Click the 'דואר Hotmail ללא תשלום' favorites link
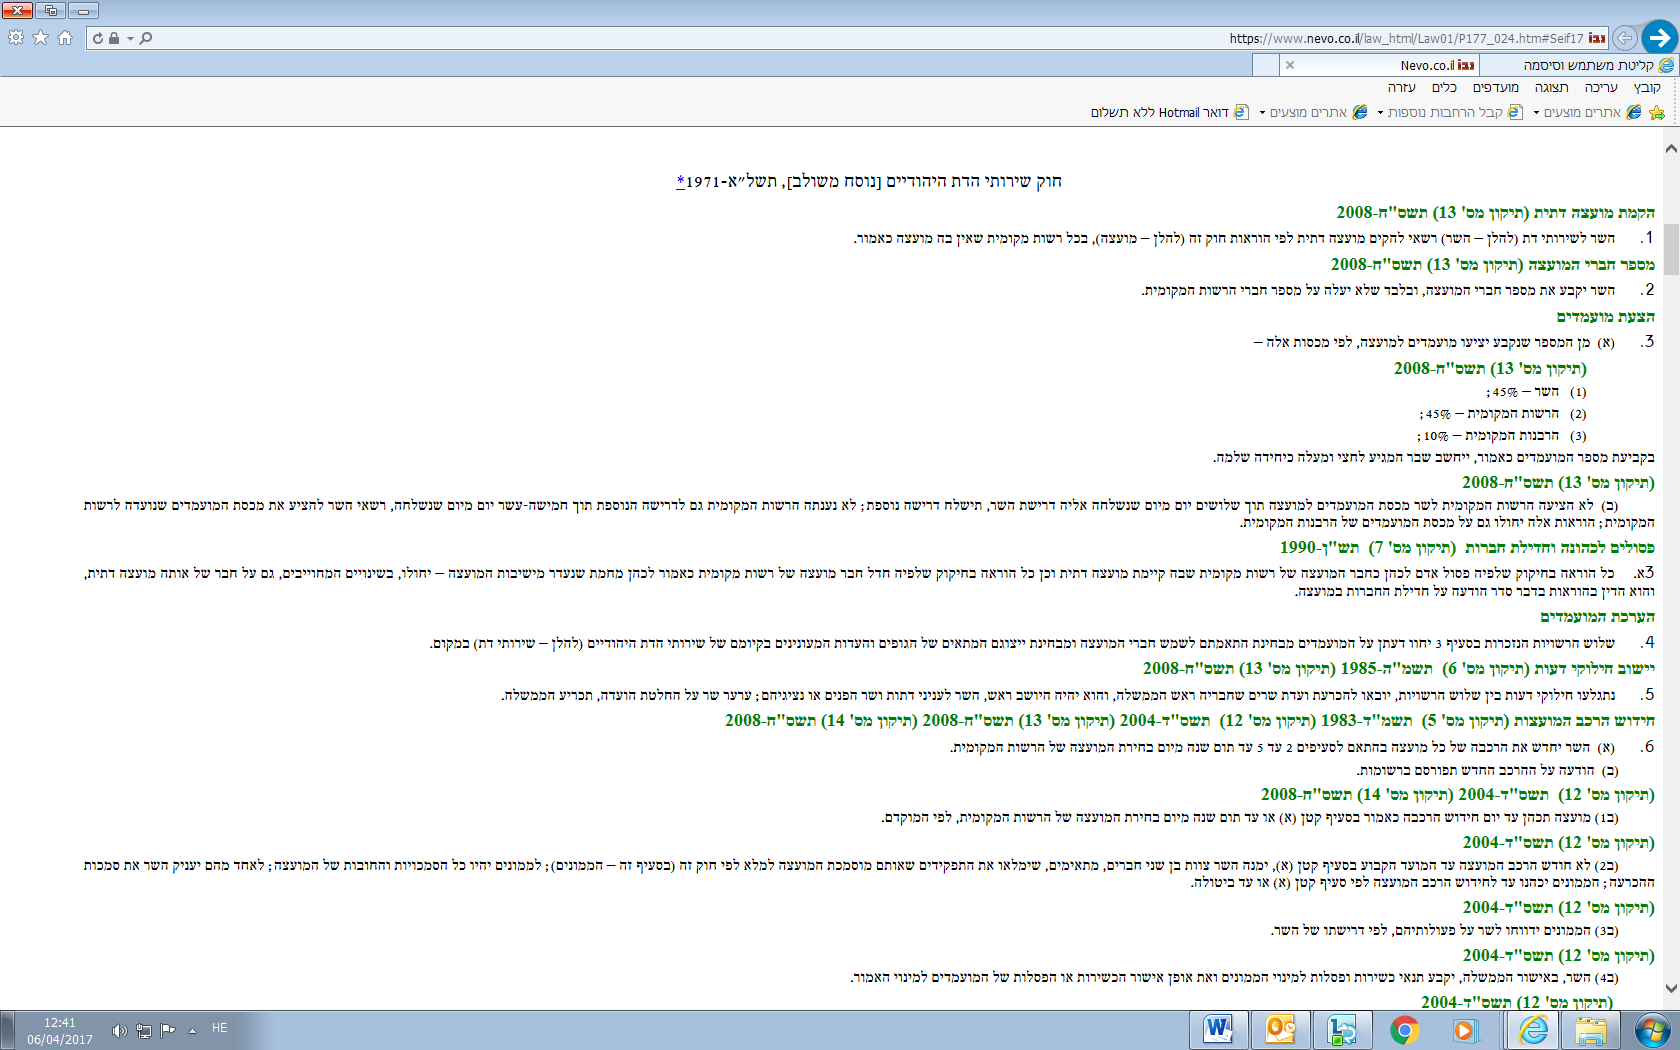 coord(1159,113)
